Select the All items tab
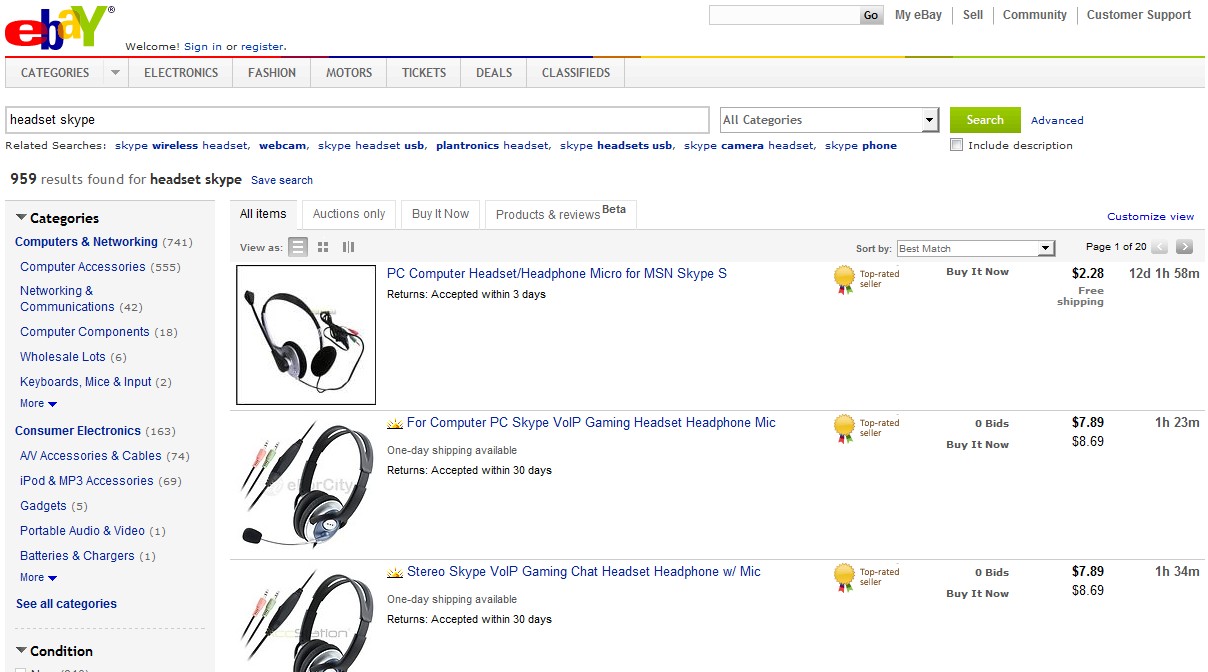 click(263, 214)
